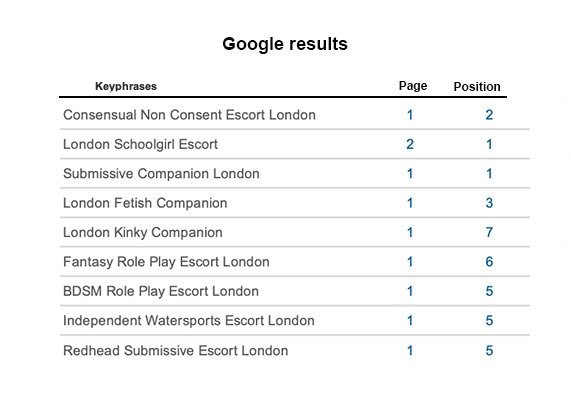The height and width of the screenshot is (400, 571).
Task: Click position value 6 for Fantasy Role Play
Action: [489, 262]
